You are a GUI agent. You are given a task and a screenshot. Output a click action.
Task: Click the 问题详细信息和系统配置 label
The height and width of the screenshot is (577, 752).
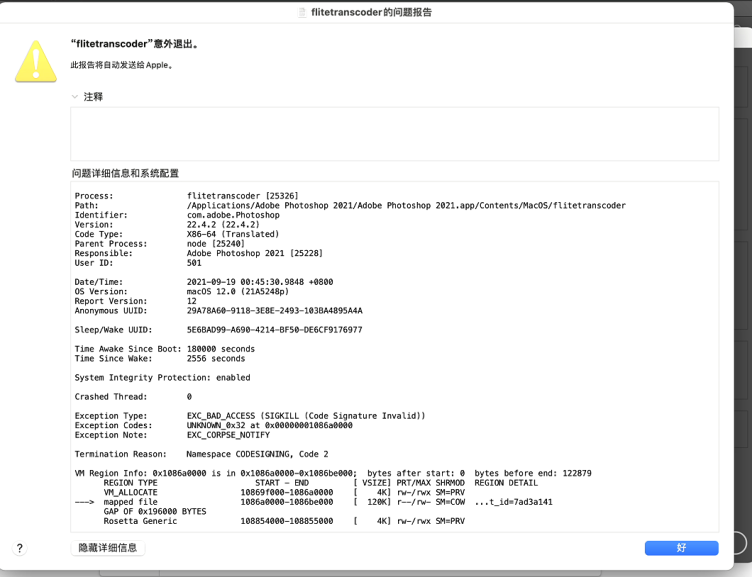click(x=125, y=173)
